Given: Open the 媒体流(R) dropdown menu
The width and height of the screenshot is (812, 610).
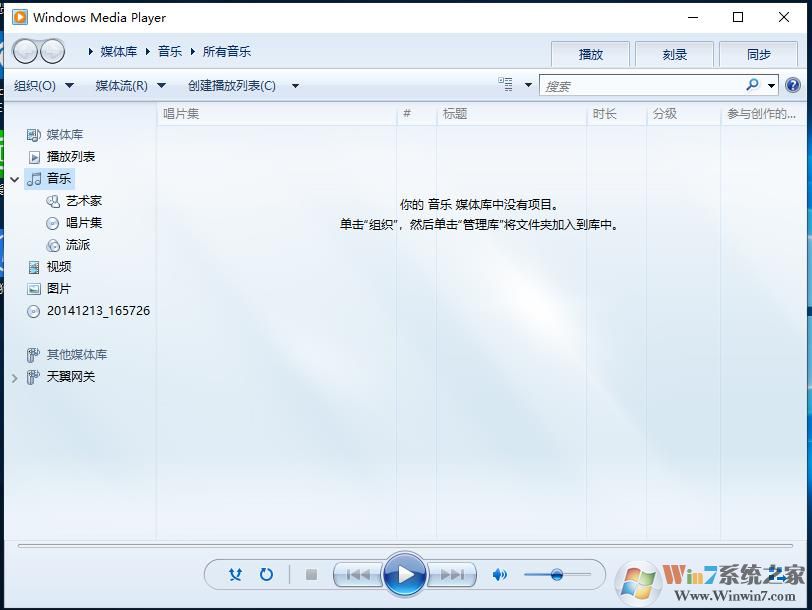Looking at the screenshot, I should pos(131,86).
